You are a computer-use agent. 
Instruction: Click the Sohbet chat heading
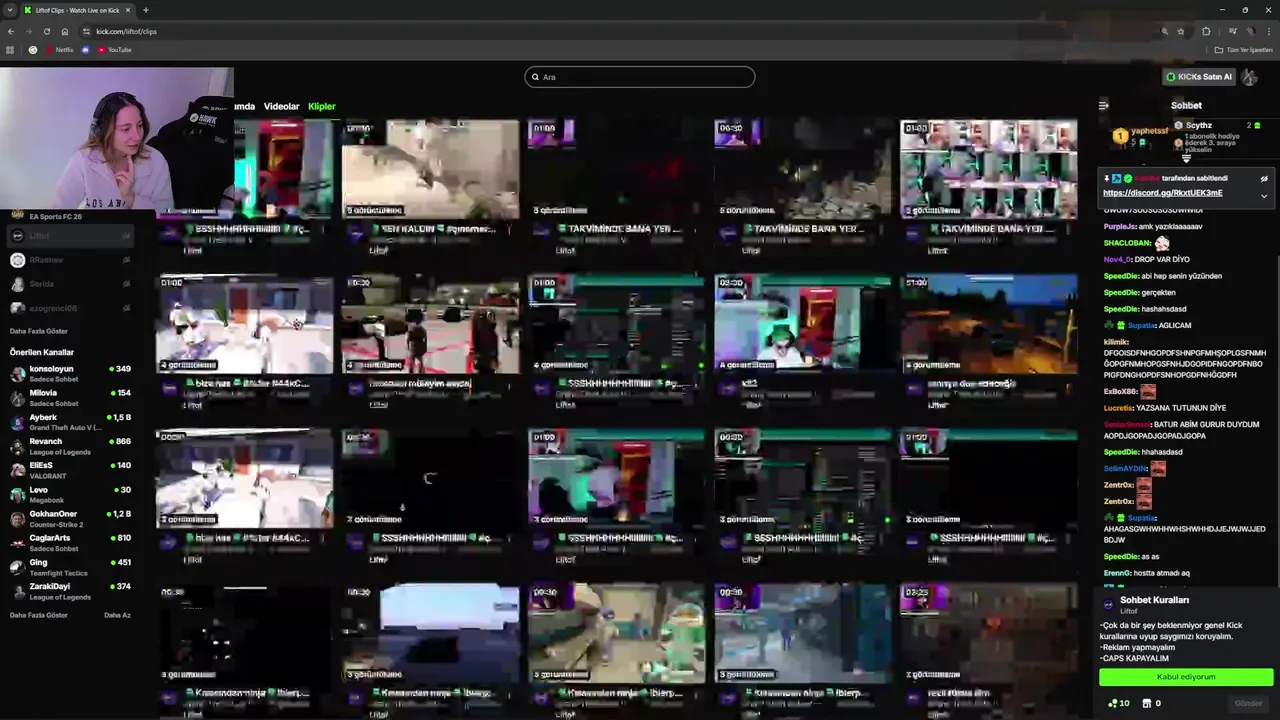coord(1186,105)
